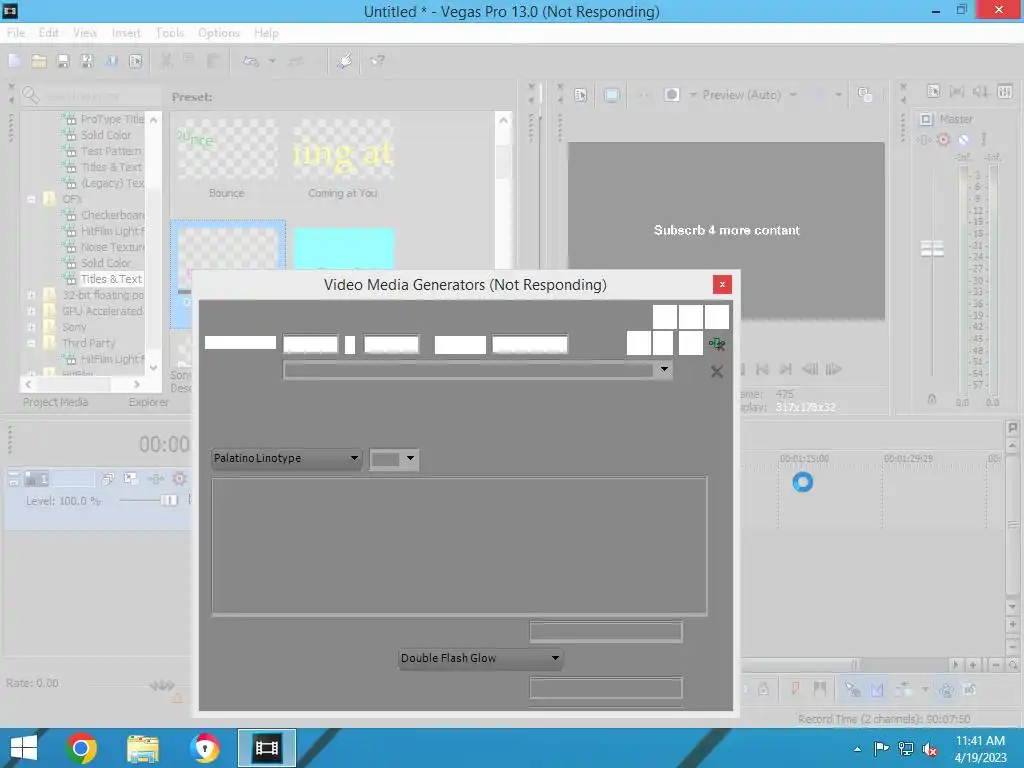
Task: Open the Edit menu
Action: (x=48, y=33)
